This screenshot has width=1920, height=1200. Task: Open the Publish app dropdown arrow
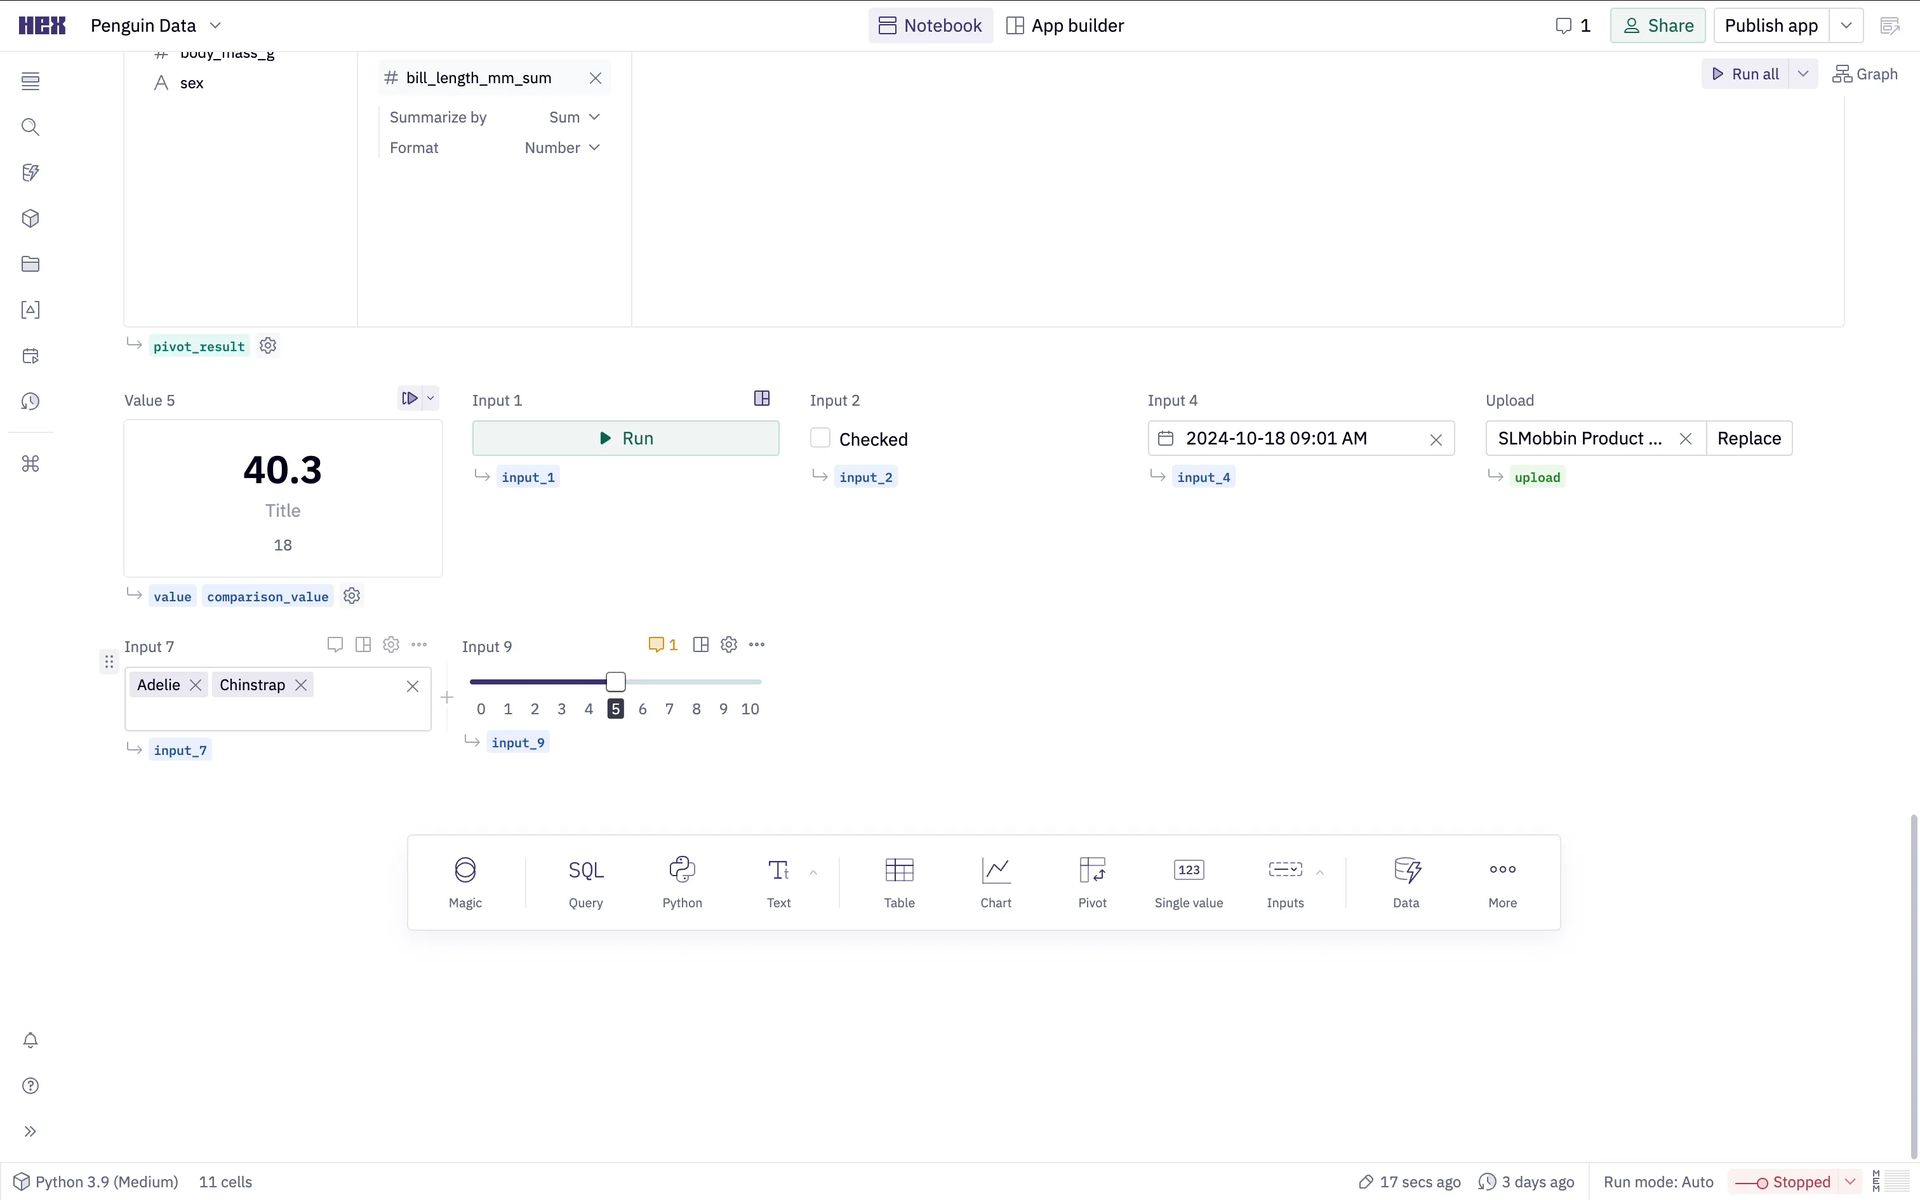tap(1846, 26)
